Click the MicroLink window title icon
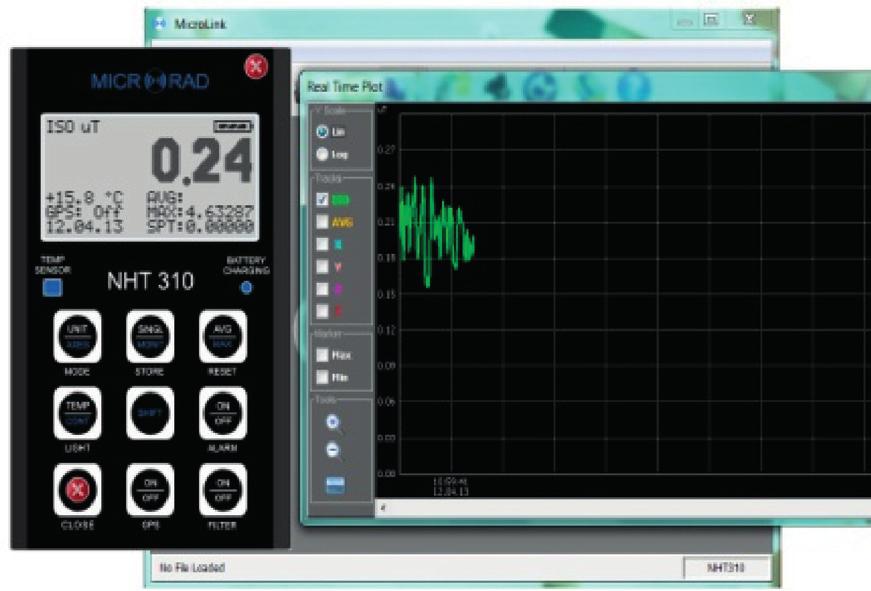Screen dimensions: 871x591 160,24
